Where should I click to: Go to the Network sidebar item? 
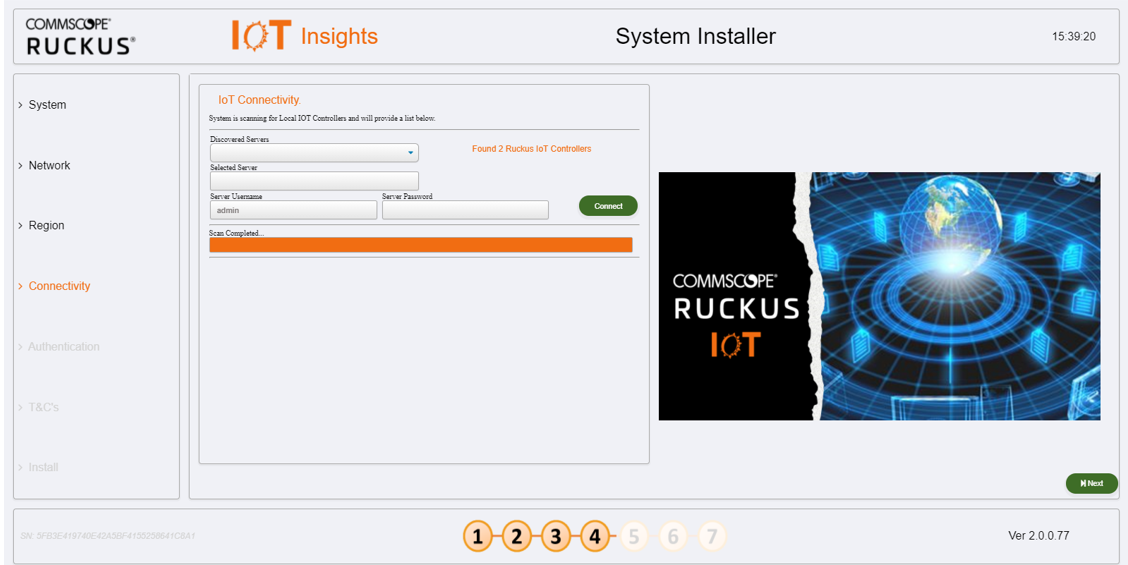point(49,166)
